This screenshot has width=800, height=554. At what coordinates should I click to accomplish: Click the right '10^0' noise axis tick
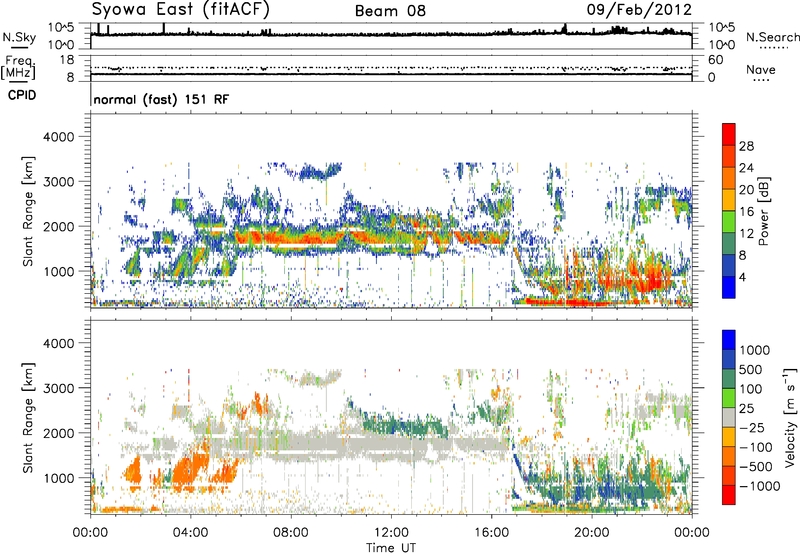click(721, 45)
